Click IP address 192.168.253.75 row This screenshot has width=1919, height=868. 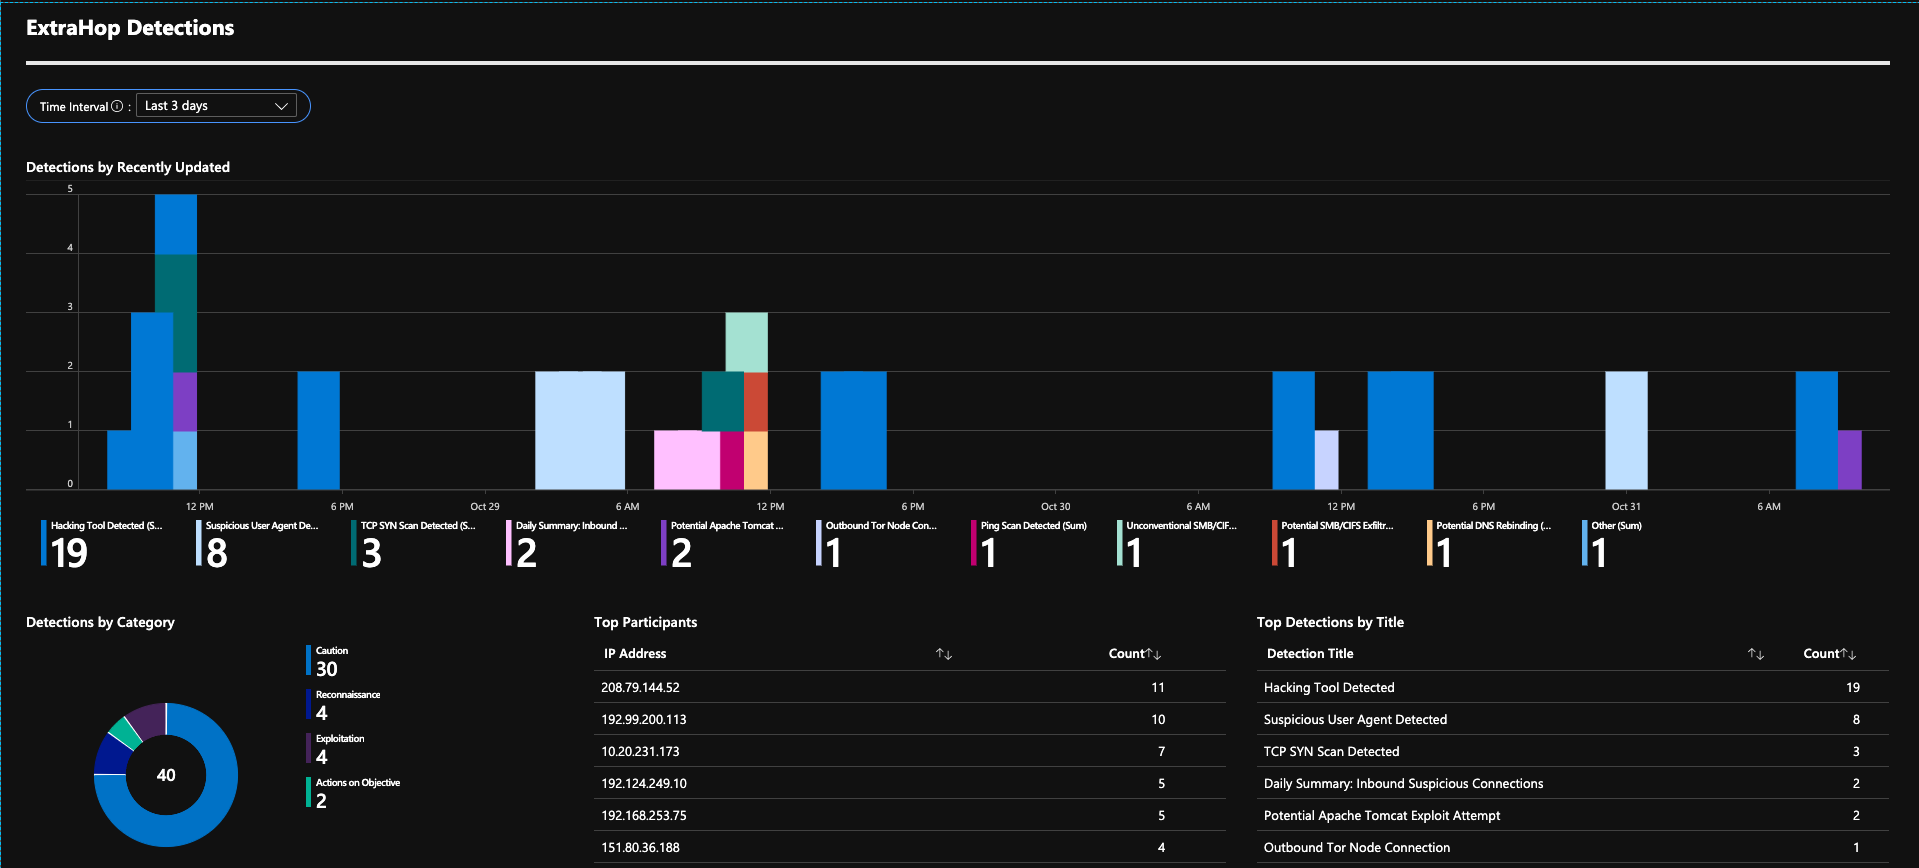point(909,815)
